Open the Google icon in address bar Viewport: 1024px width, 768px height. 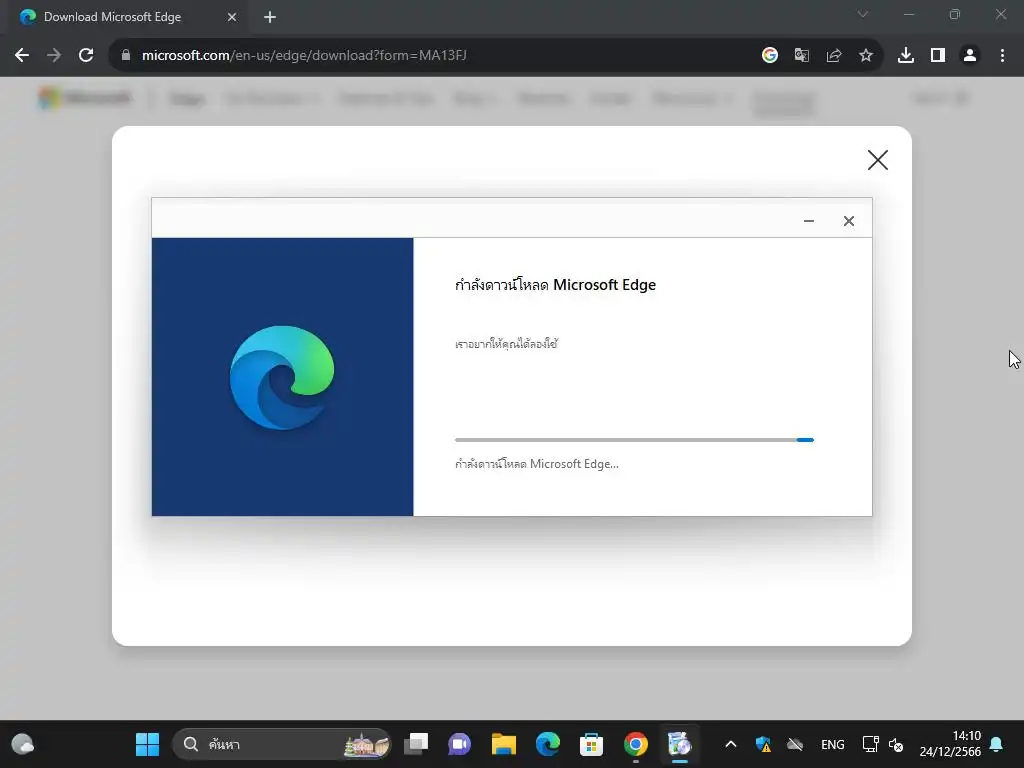[770, 56]
